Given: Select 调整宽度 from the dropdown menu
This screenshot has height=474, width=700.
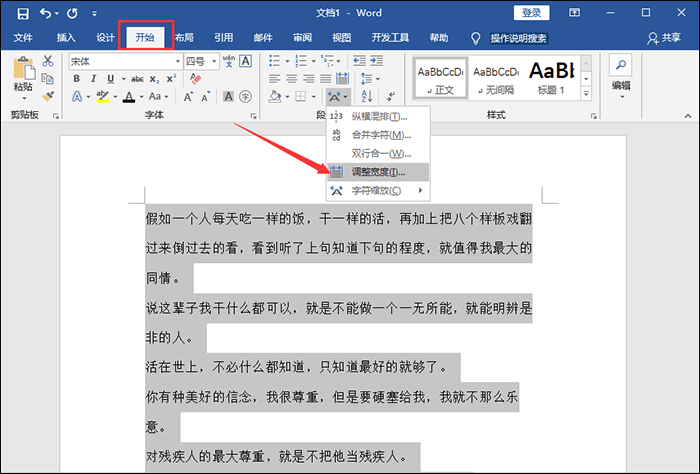Looking at the screenshot, I should coord(378,172).
